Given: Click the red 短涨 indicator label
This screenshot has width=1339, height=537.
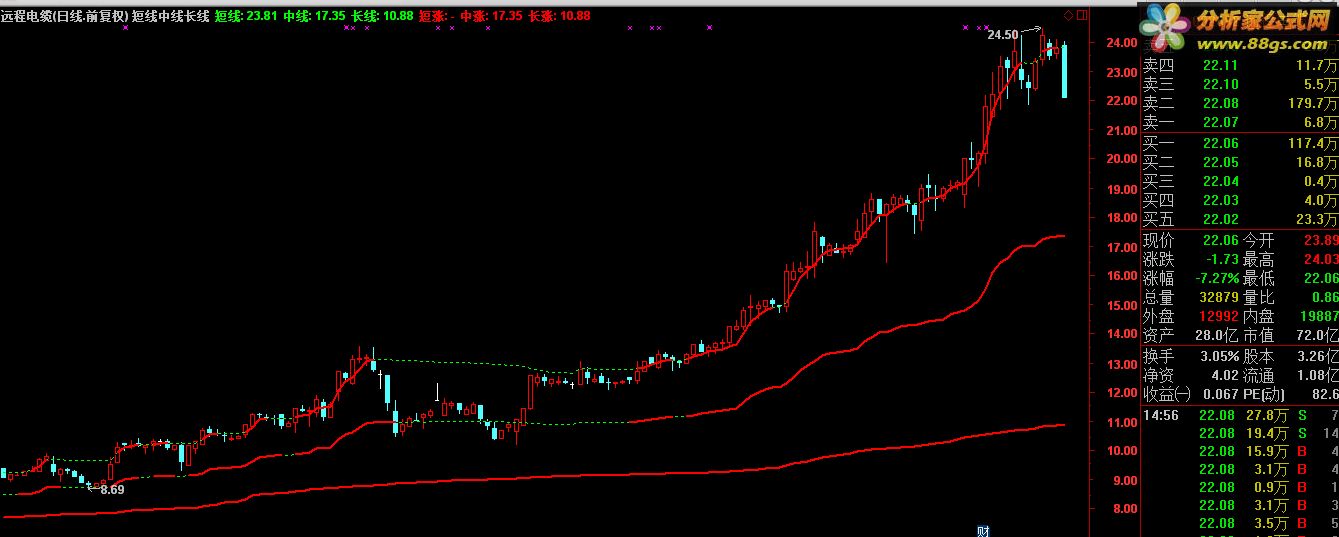Looking at the screenshot, I should (437, 16).
